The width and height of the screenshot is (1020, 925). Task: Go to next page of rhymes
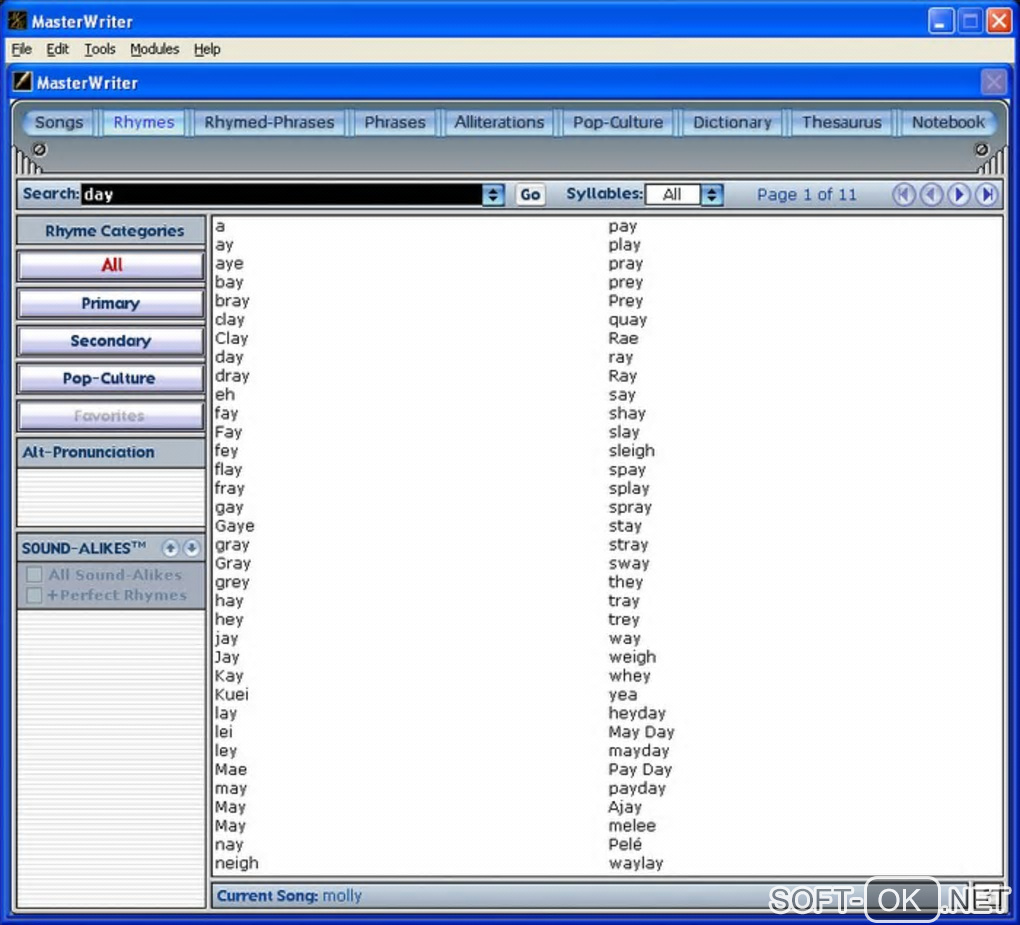click(959, 194)
